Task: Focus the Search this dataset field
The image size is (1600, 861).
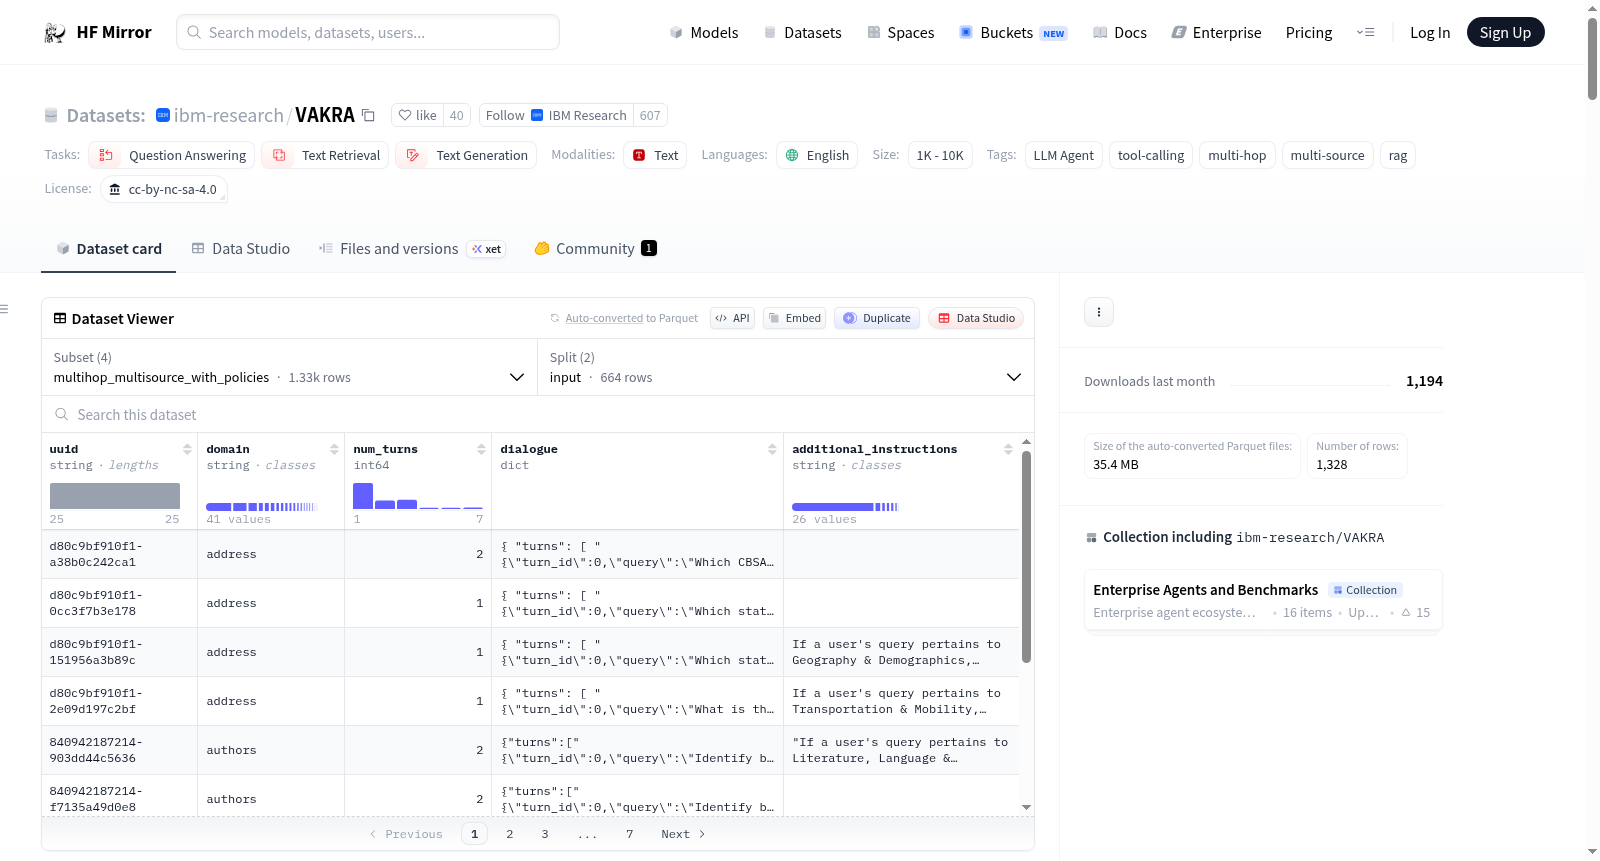Action: 538,415
